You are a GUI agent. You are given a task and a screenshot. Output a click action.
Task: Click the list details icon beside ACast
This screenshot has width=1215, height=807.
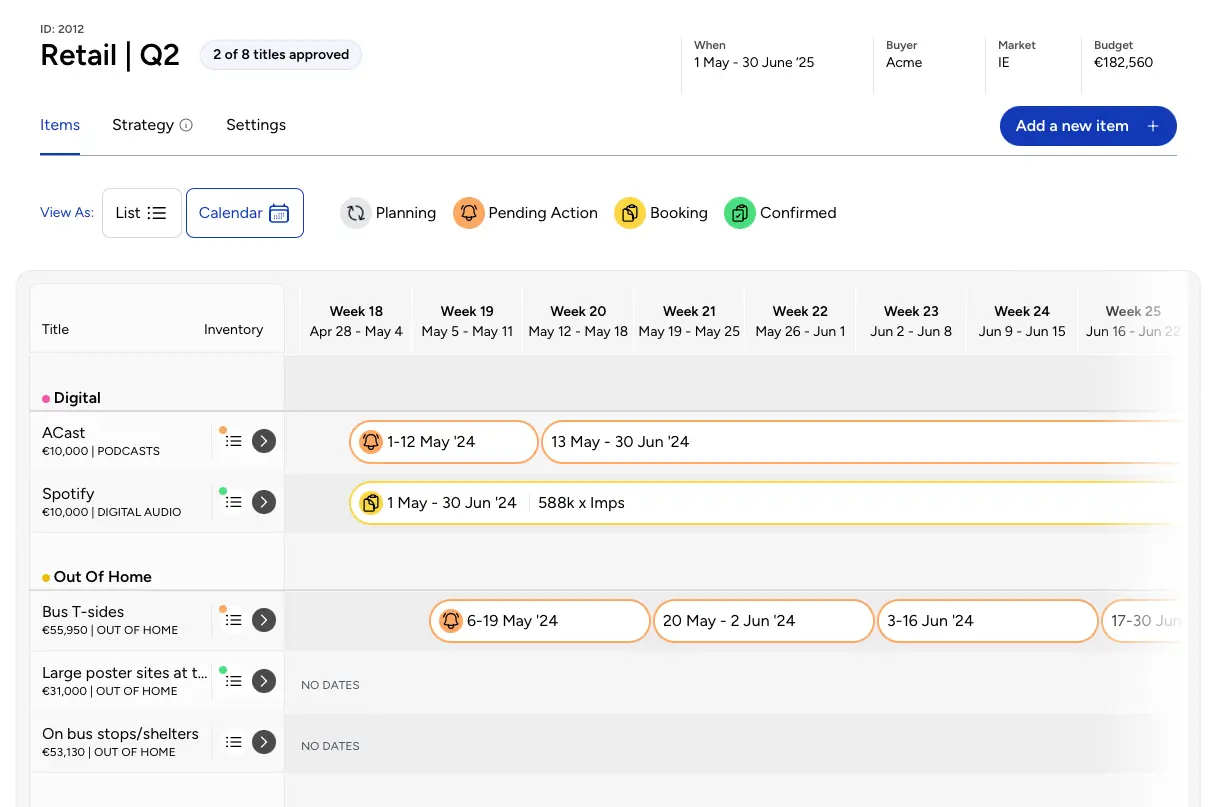[233, 441]
